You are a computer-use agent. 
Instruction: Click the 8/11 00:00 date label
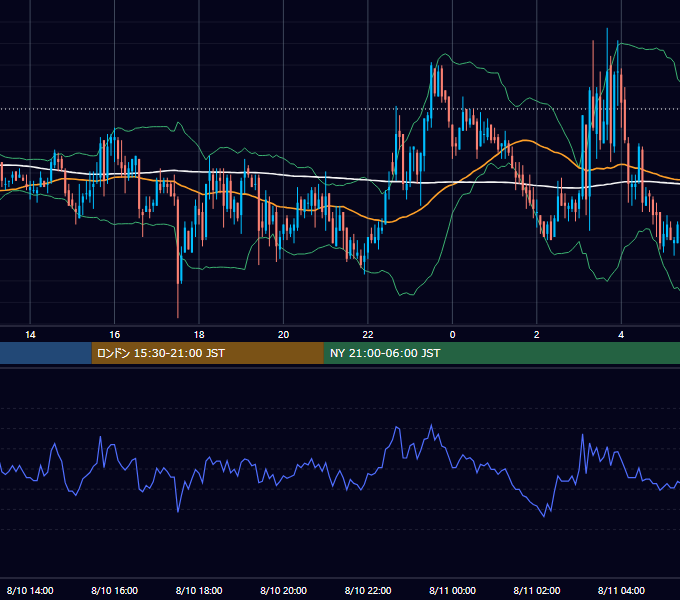[x=452, y=590]
